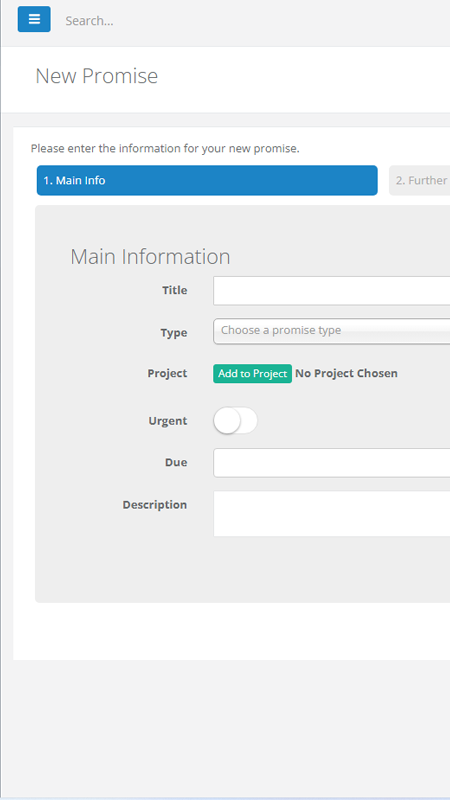450x800 pixels.
Task: Click the Search field in header
Action: (255, 21)
